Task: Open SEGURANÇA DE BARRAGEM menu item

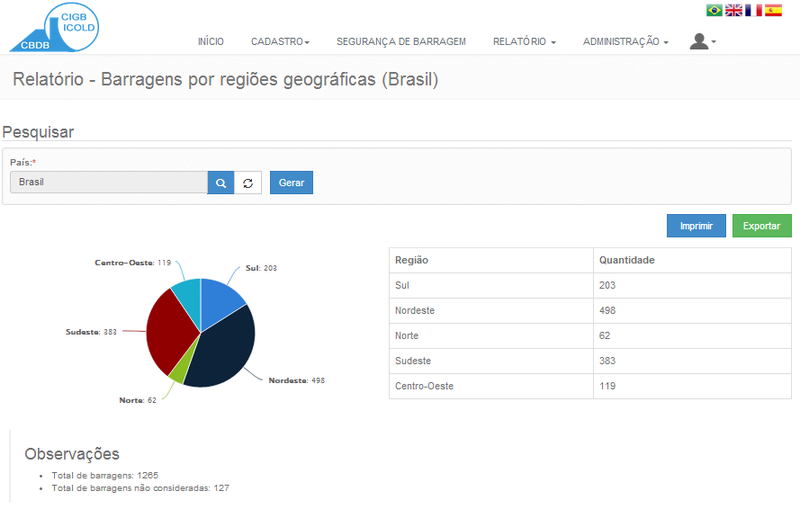Action: pyautogui.click(x=401, y=42)
